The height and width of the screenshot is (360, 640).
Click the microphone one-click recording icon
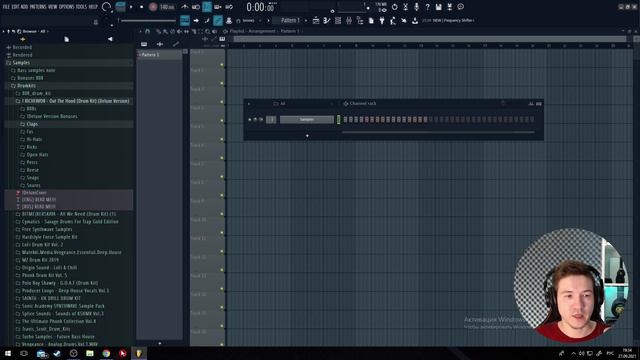pos(416,7)
